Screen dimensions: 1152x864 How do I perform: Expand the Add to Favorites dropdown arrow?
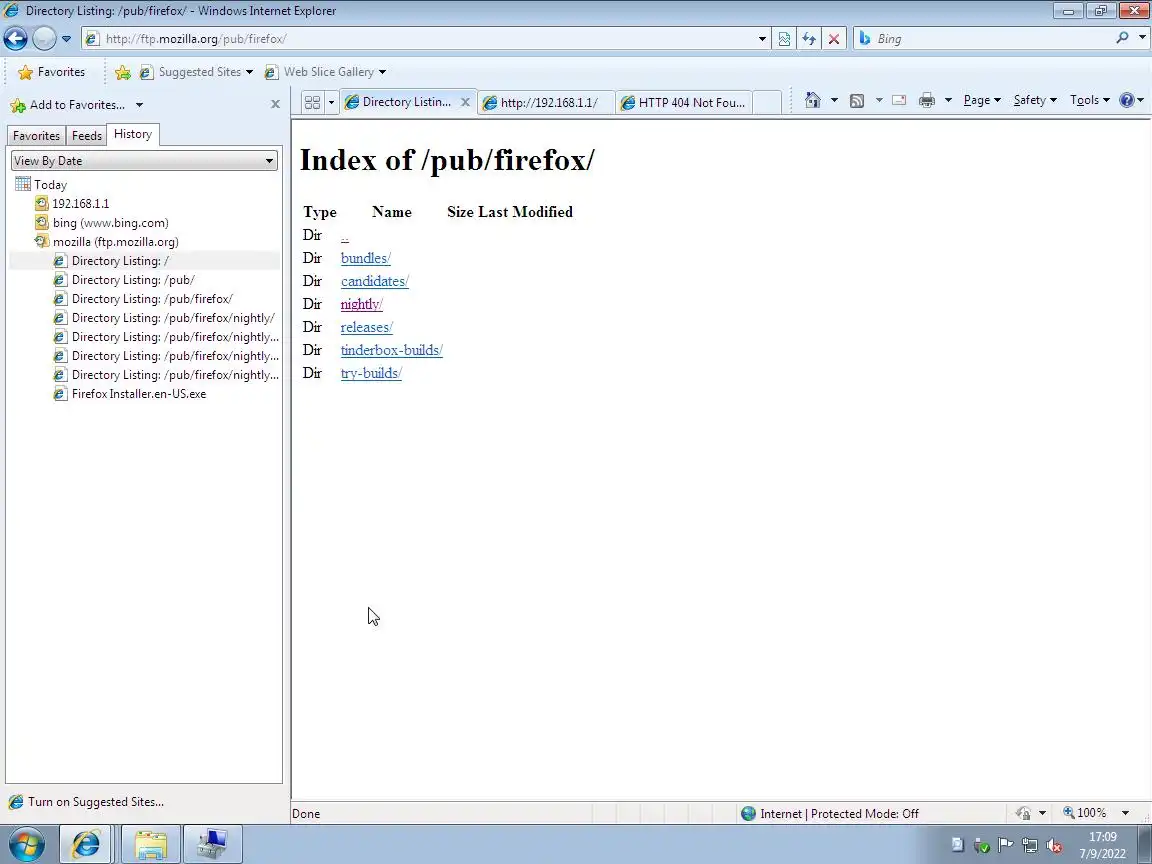click(139, 105)
